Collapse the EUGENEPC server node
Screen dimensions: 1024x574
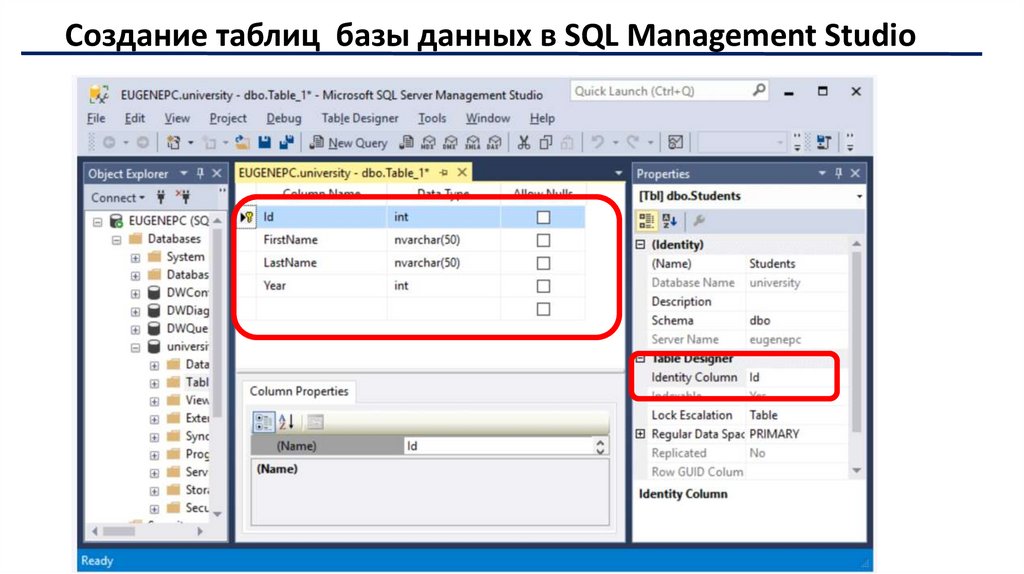pyautogui.click(x=97, y=221)
